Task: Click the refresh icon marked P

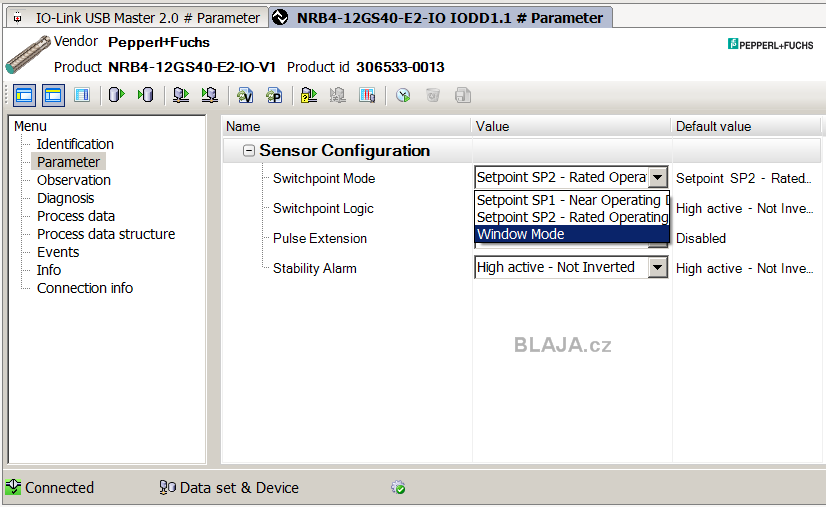Action: tap(274, 95)
